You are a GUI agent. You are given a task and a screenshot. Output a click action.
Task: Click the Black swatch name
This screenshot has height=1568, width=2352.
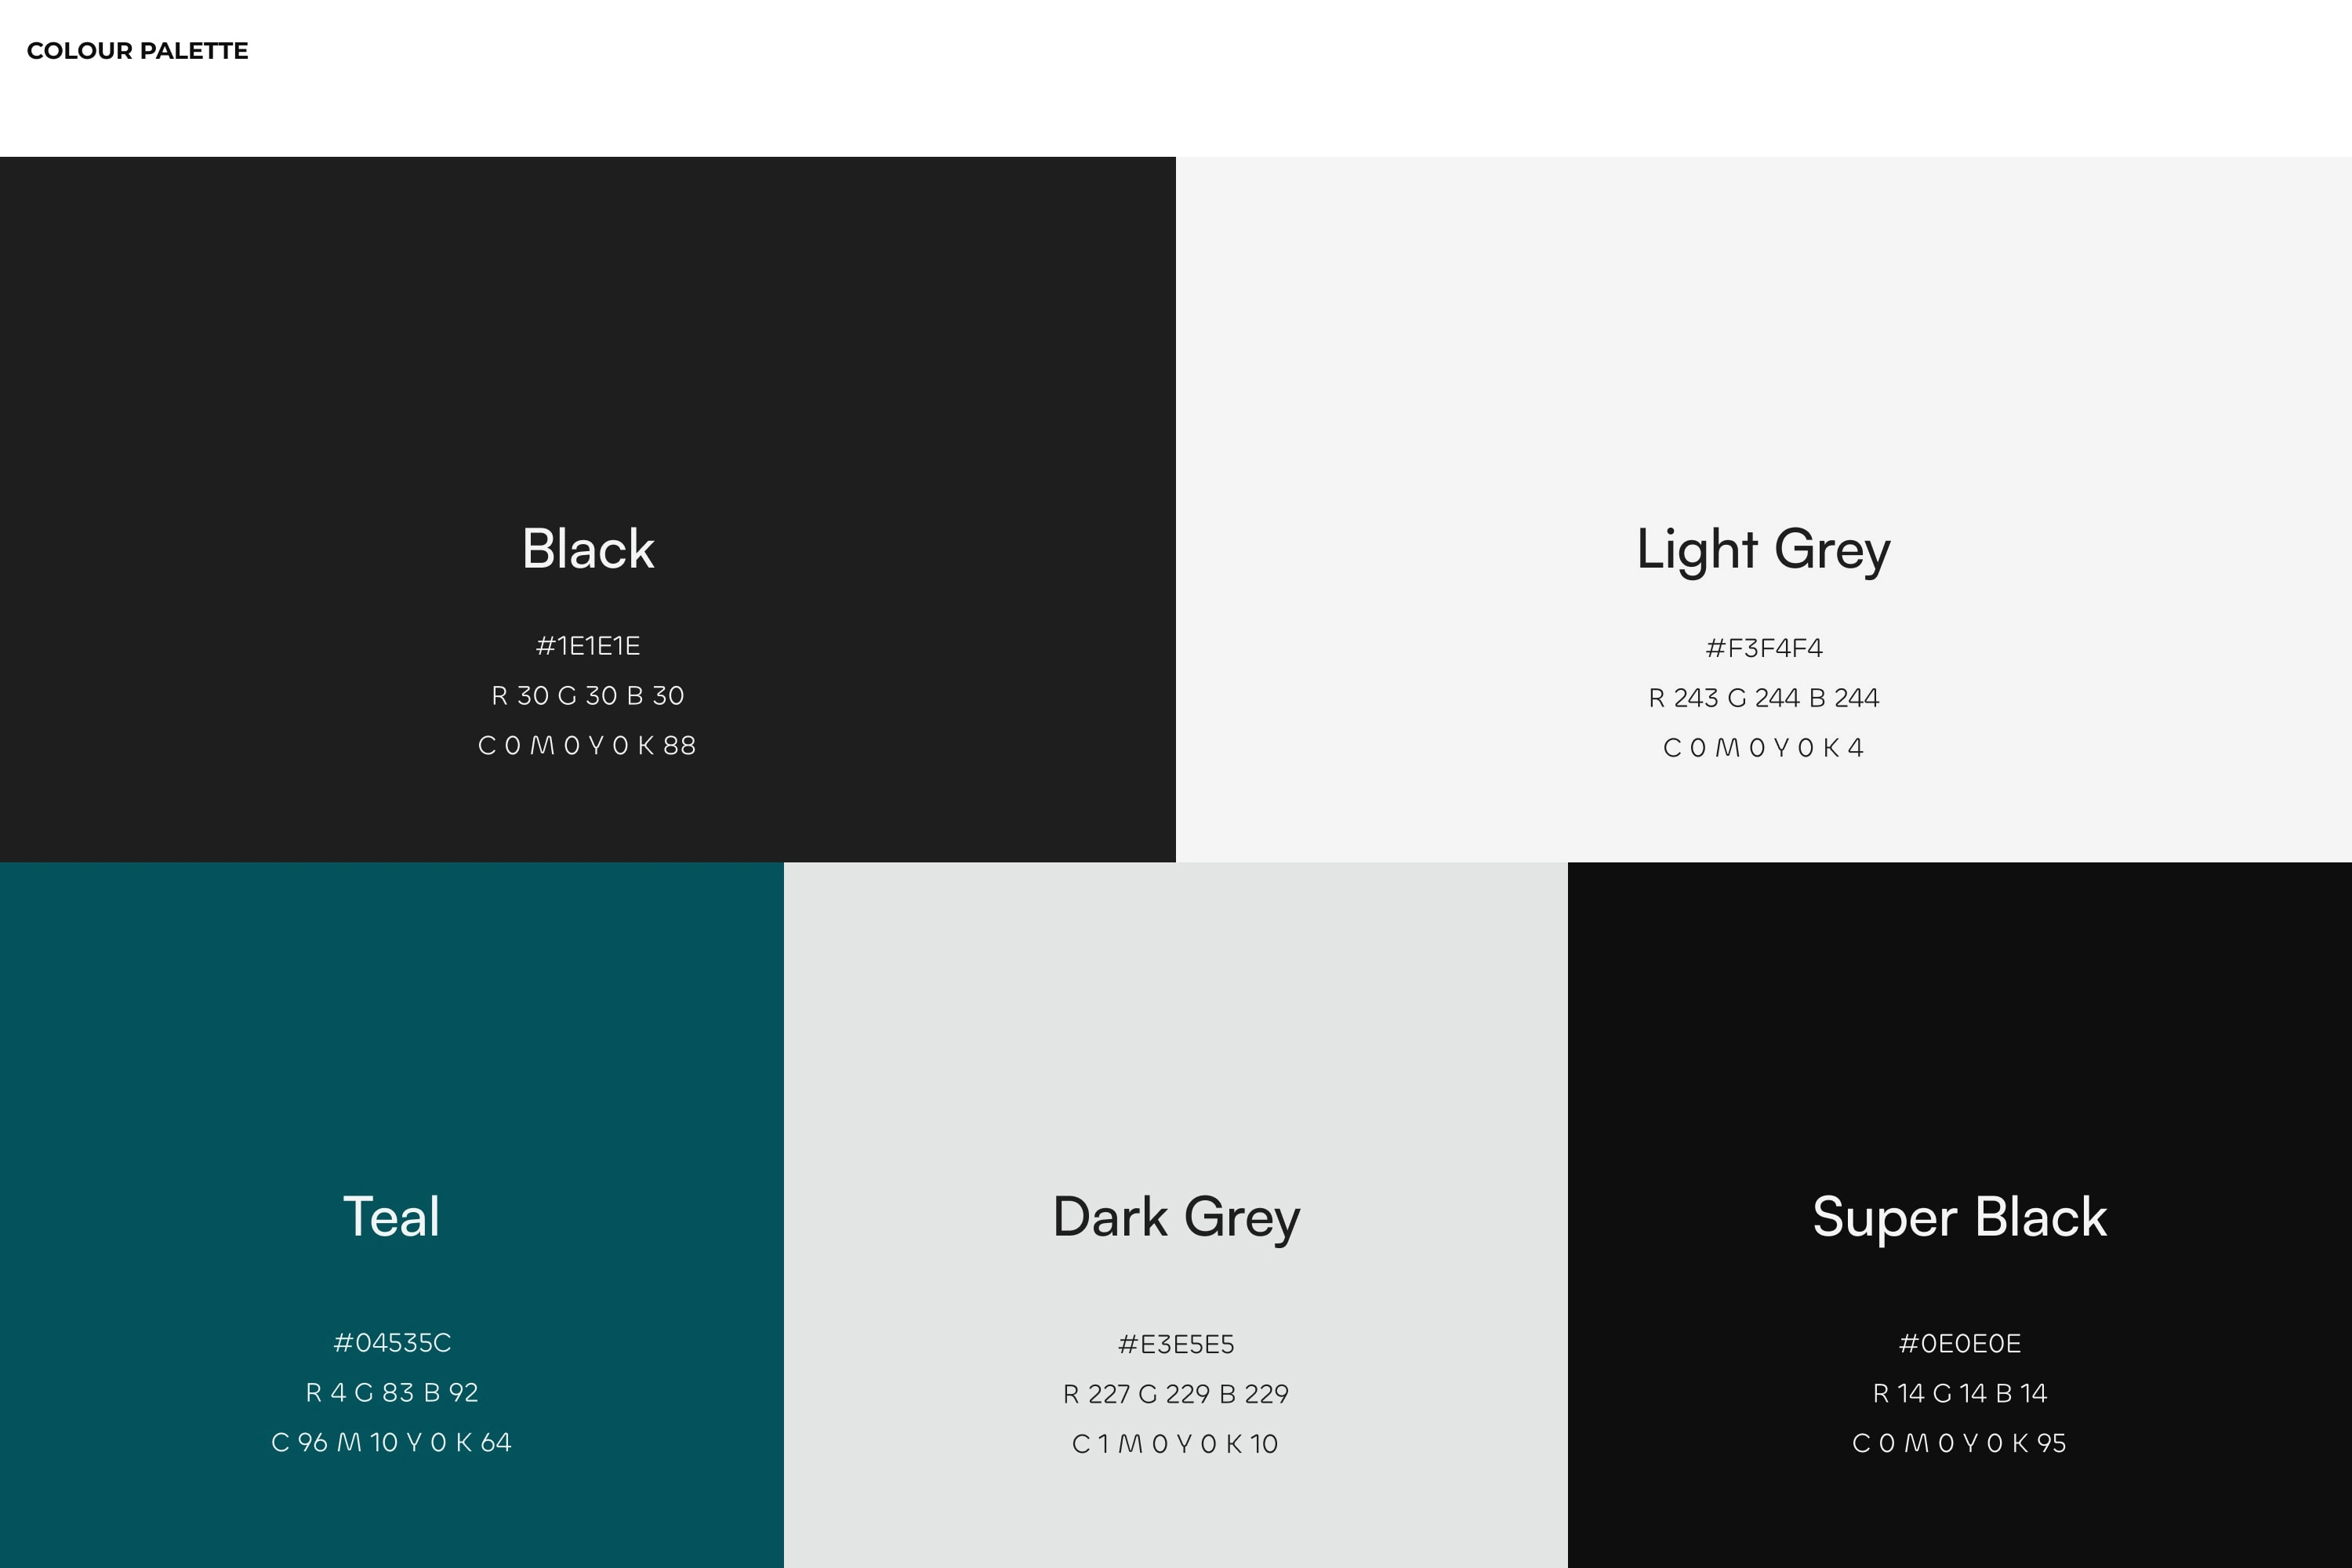point(588,549)
